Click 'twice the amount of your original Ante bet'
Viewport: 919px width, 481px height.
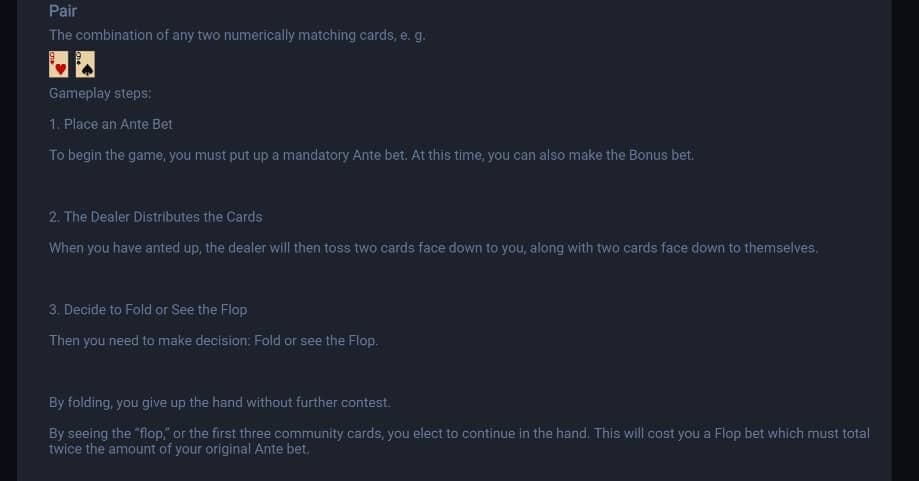click(x=179, y=449)
